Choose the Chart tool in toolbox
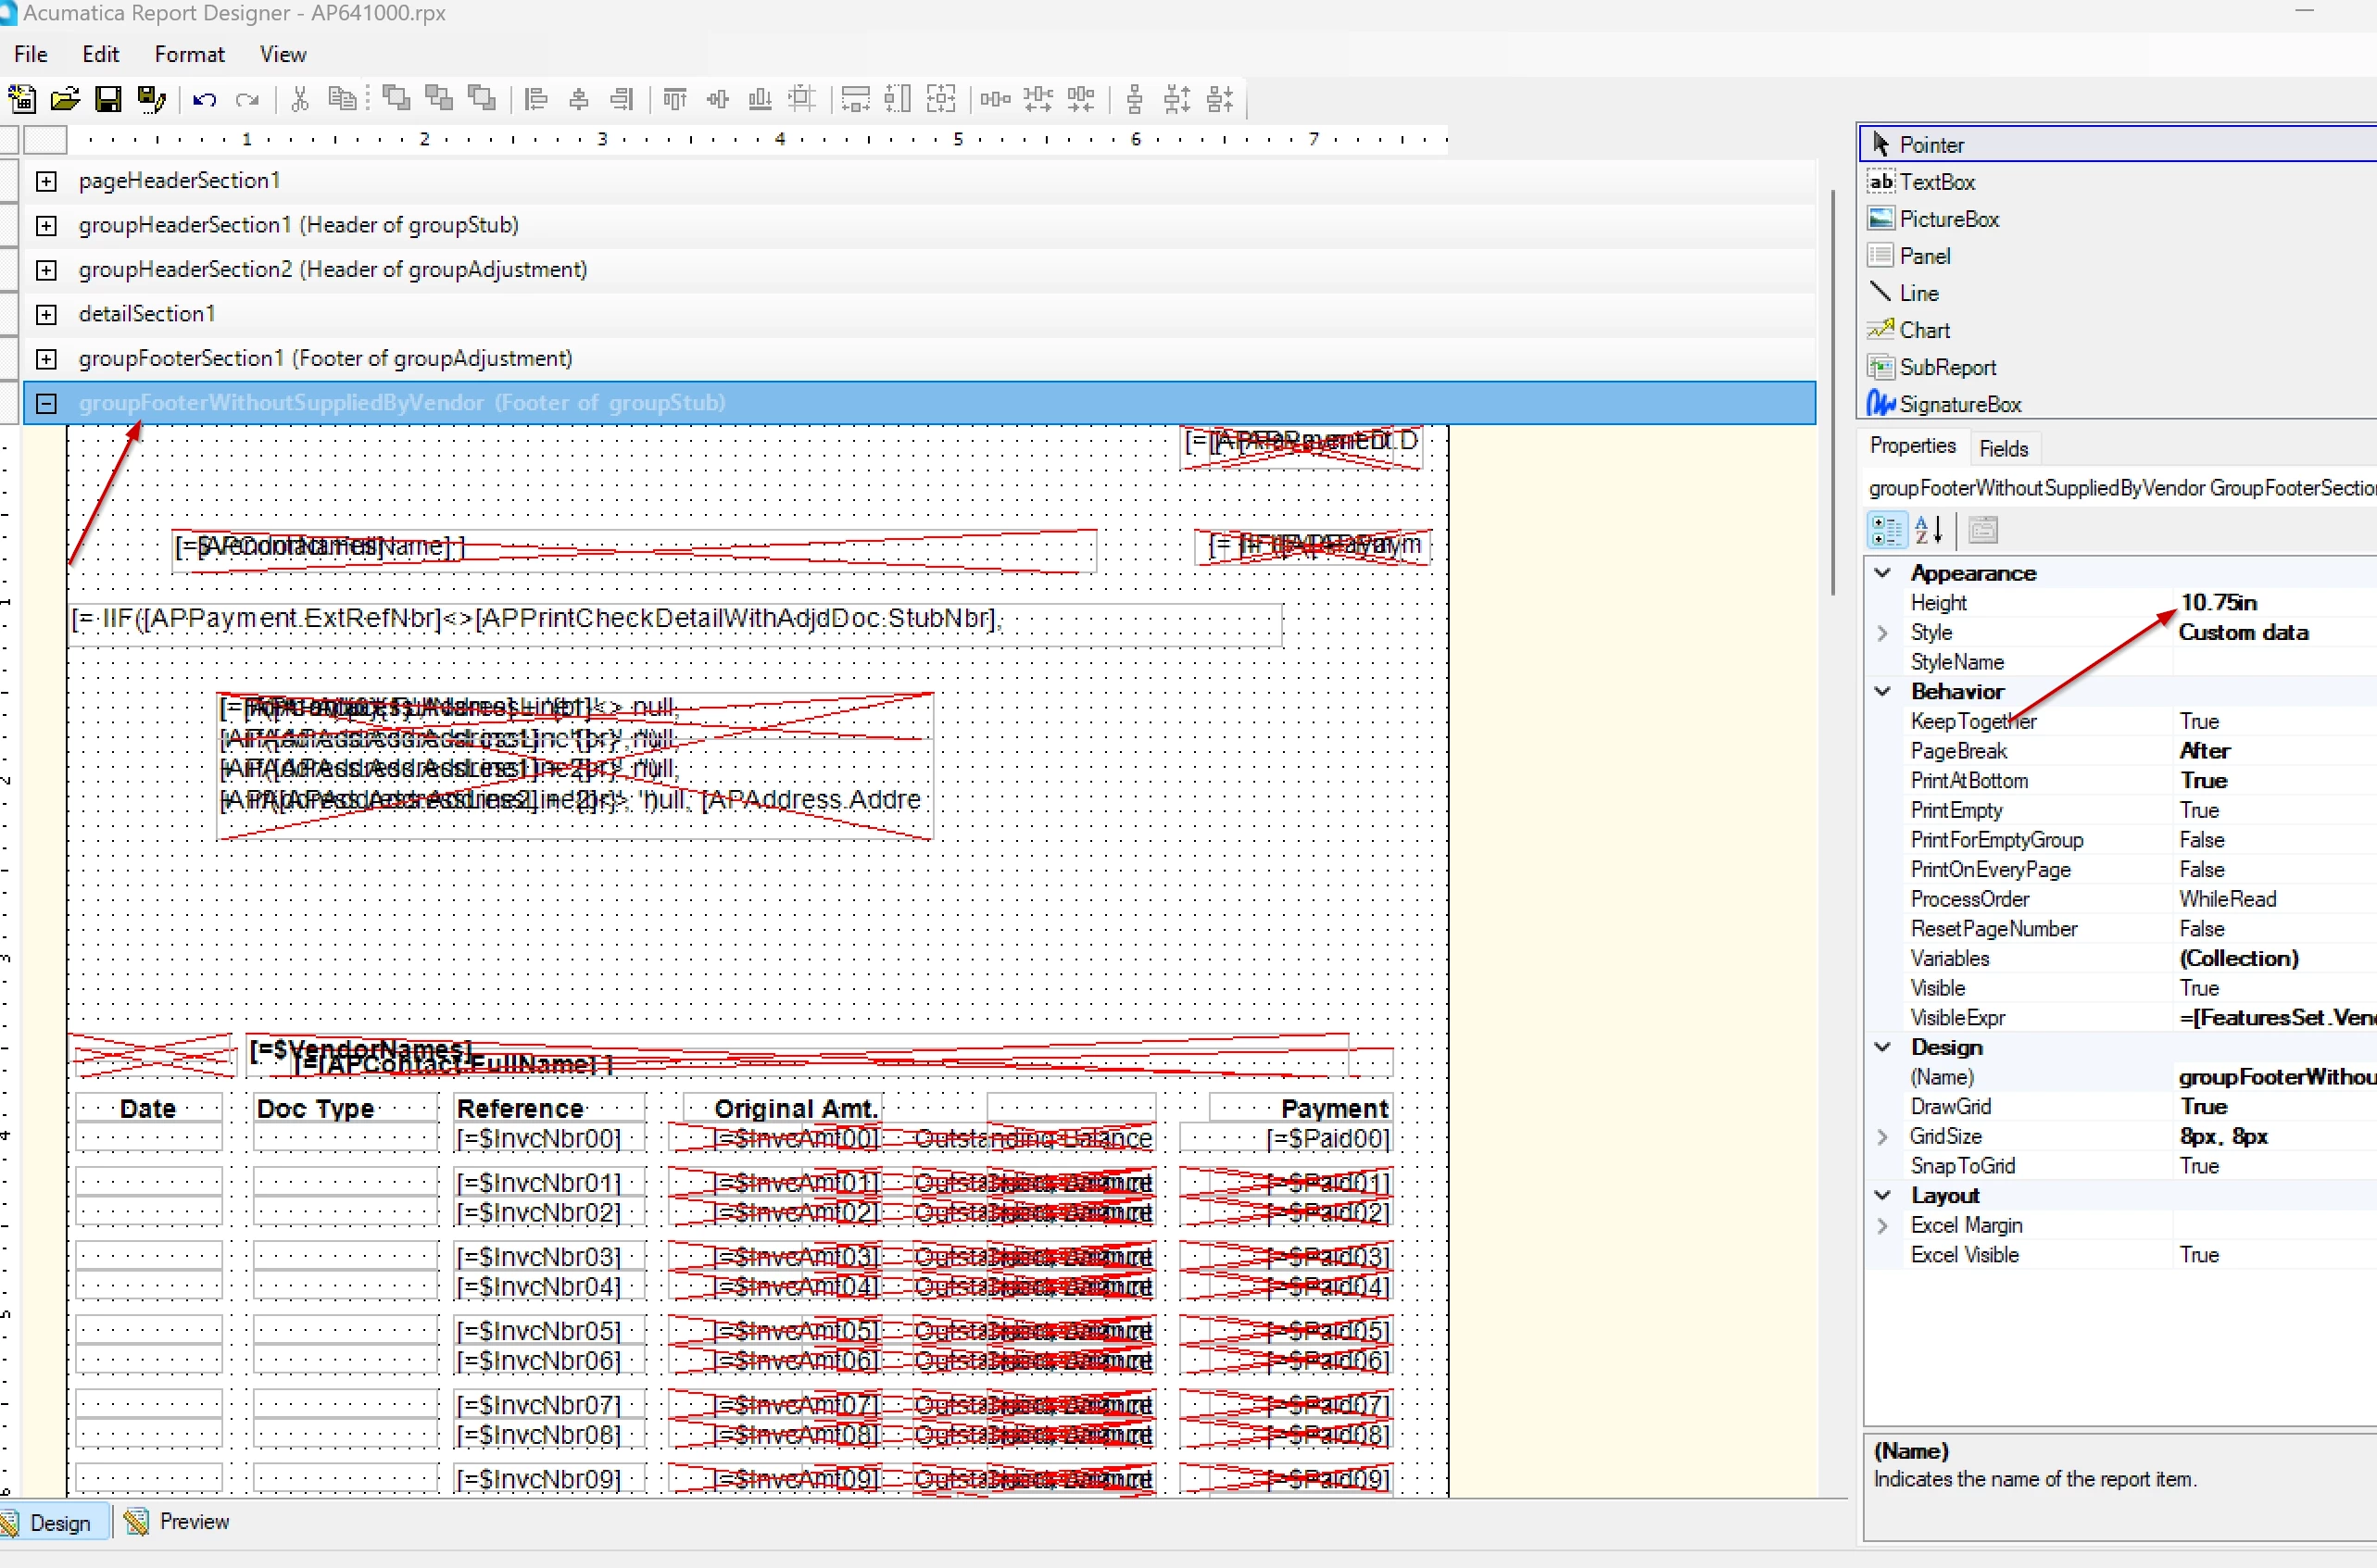Image resolution: width=2377 pixels, height=1568 pixels. click(x=1923, y=330)
